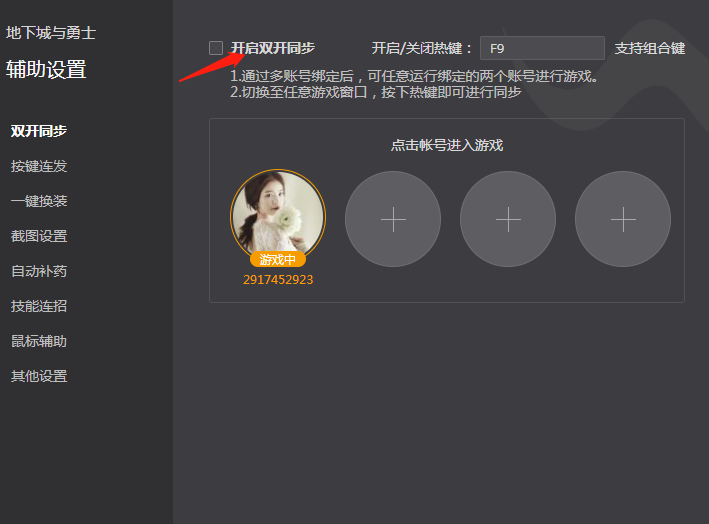Click the 辅助设置 heading
The width and height of the screenshot is (709, 524).
[46, 70]
